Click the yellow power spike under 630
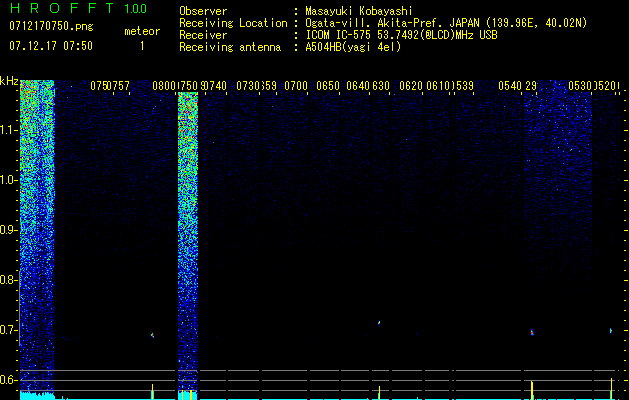 pyautogui.click(x=379, y=393)
